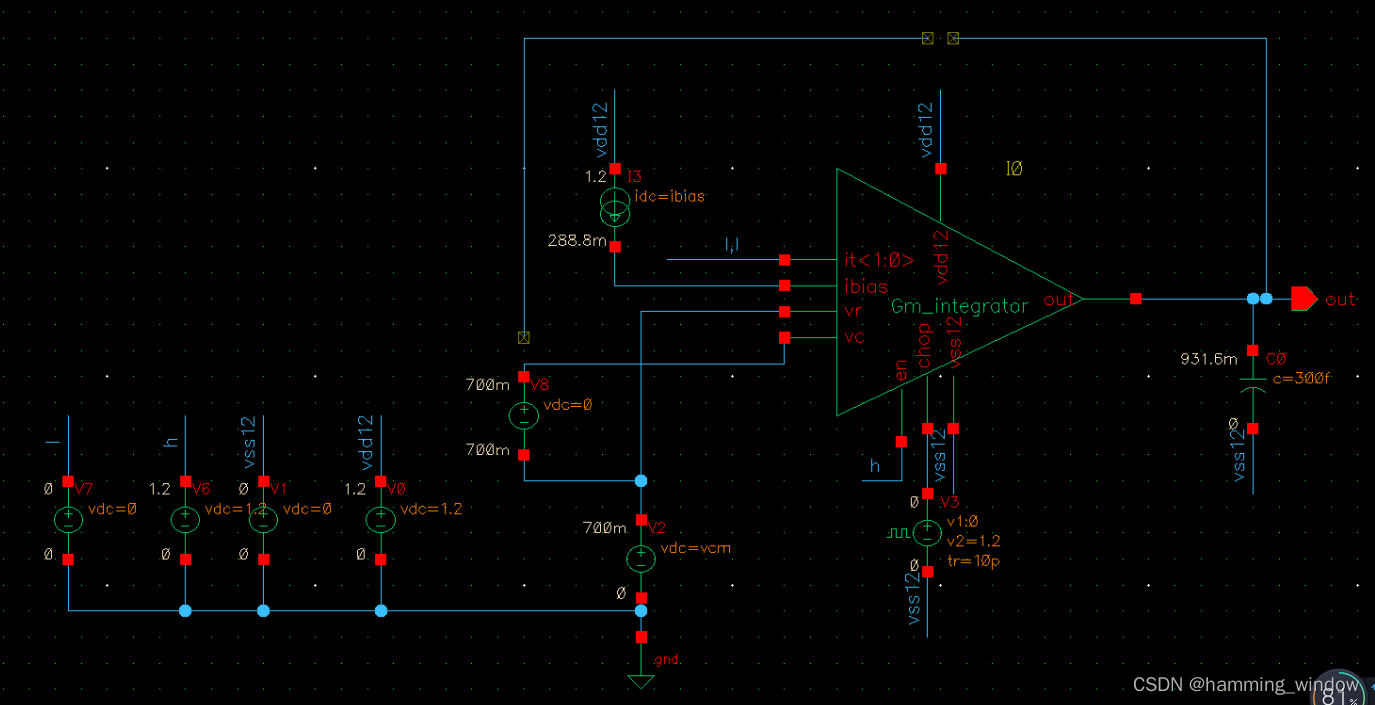This screenshot has width=1375, height=705.
Task: Select the V0 voltage source symbol
Action: [380, 520]
